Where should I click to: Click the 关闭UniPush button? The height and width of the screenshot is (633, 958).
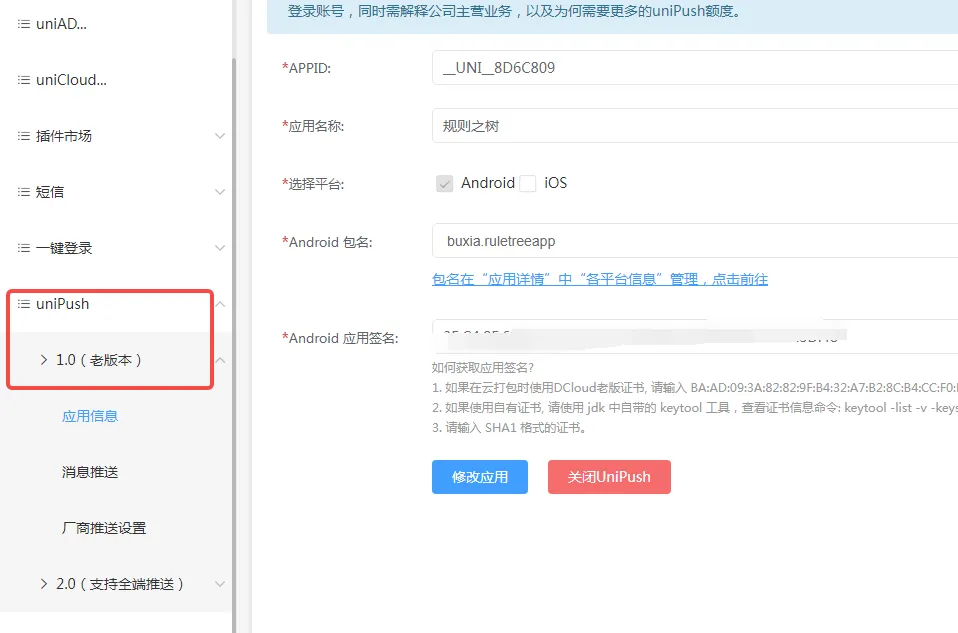[609, 477]
